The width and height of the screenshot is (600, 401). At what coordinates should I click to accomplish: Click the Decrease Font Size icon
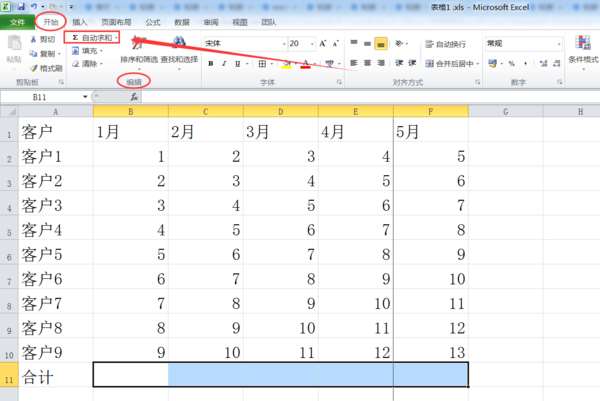tap(336, 44)
